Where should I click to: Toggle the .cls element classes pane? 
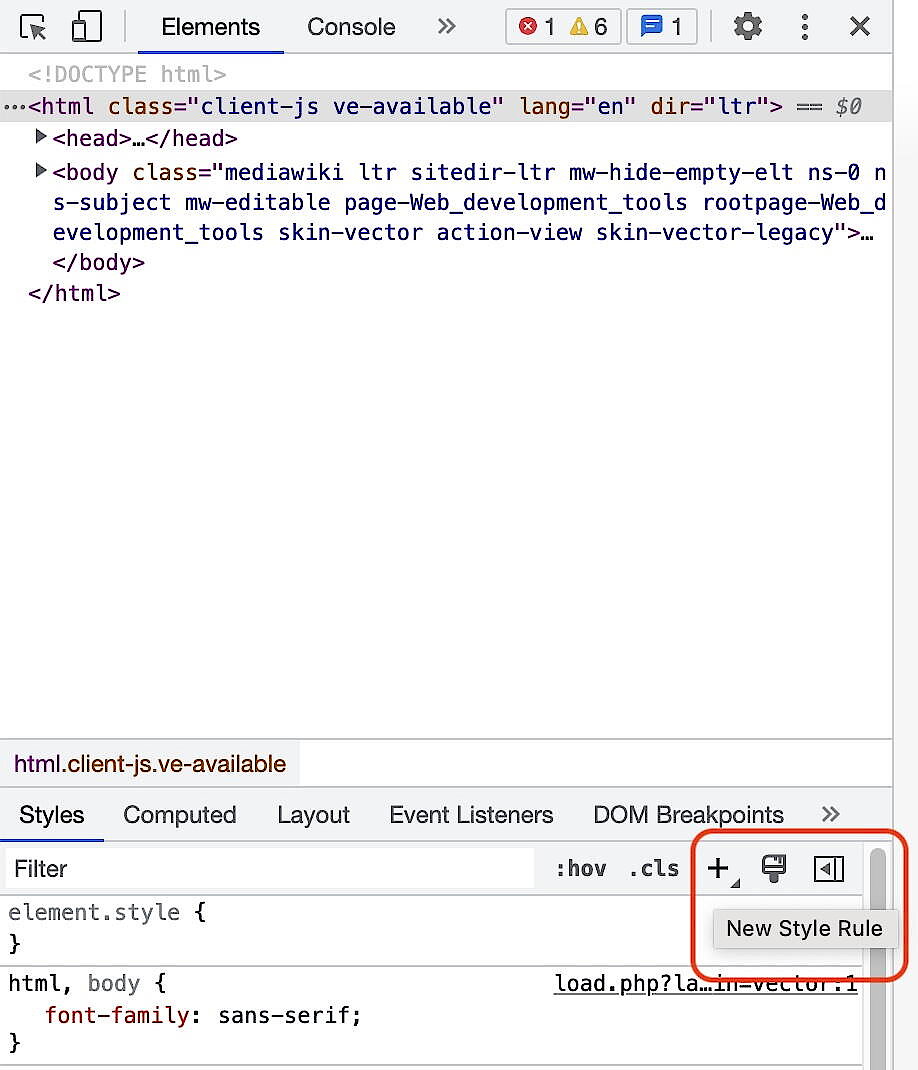(654, 868)
